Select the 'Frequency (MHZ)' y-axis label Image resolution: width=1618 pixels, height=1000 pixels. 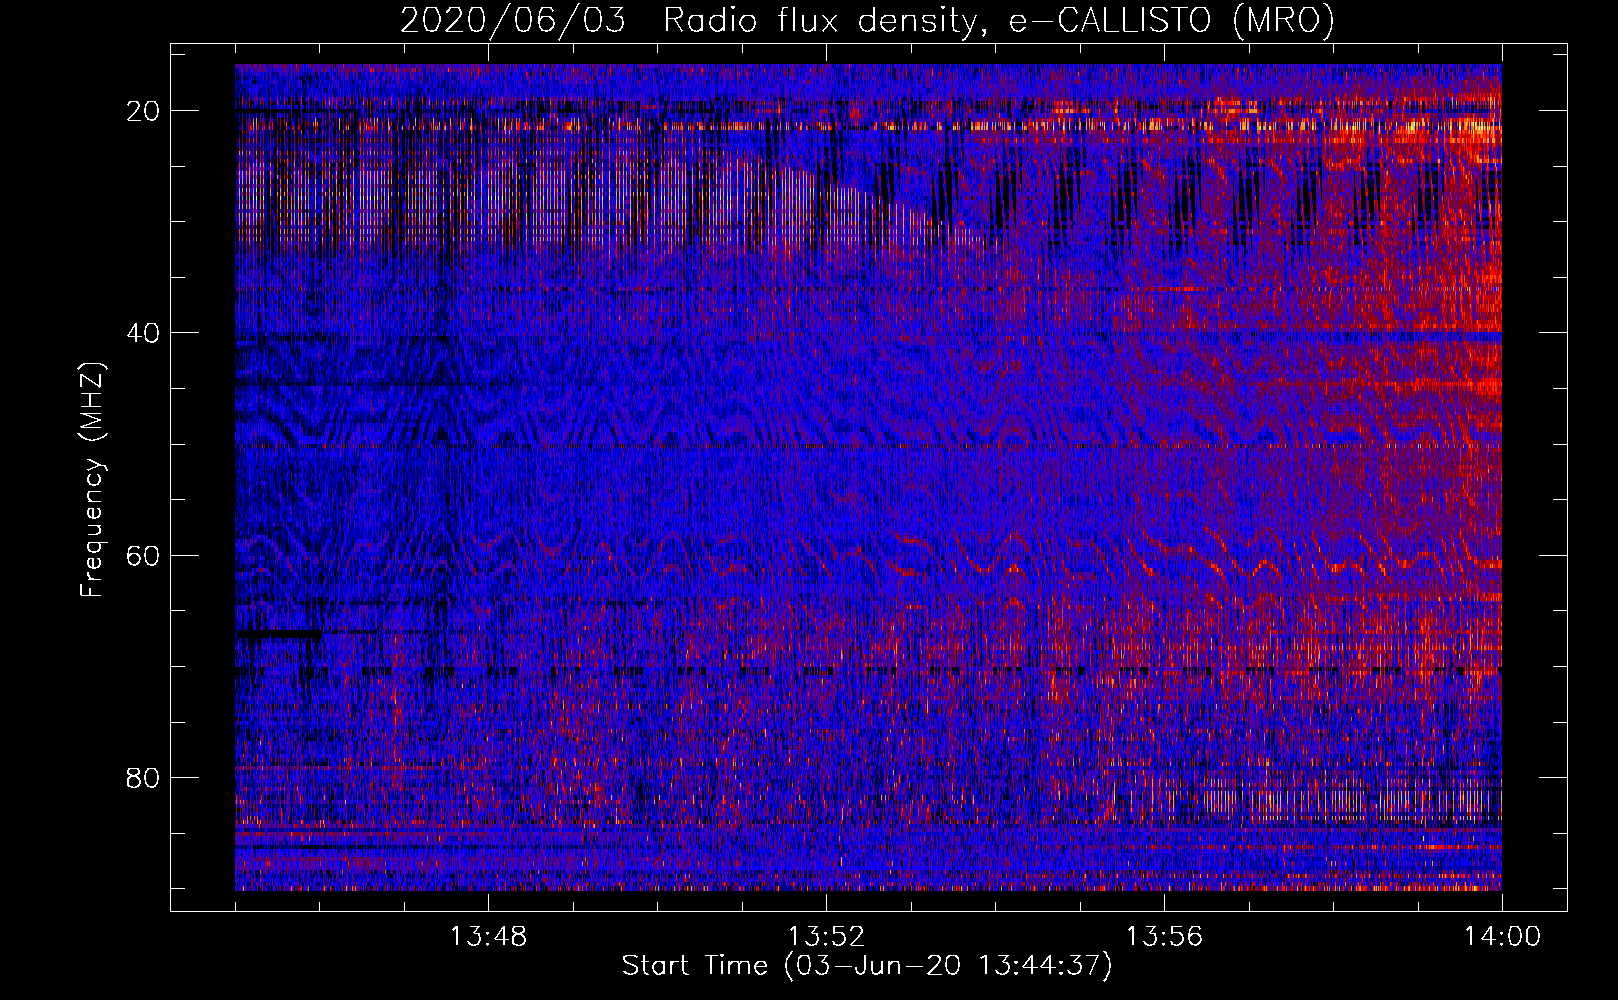click(92, 479)
